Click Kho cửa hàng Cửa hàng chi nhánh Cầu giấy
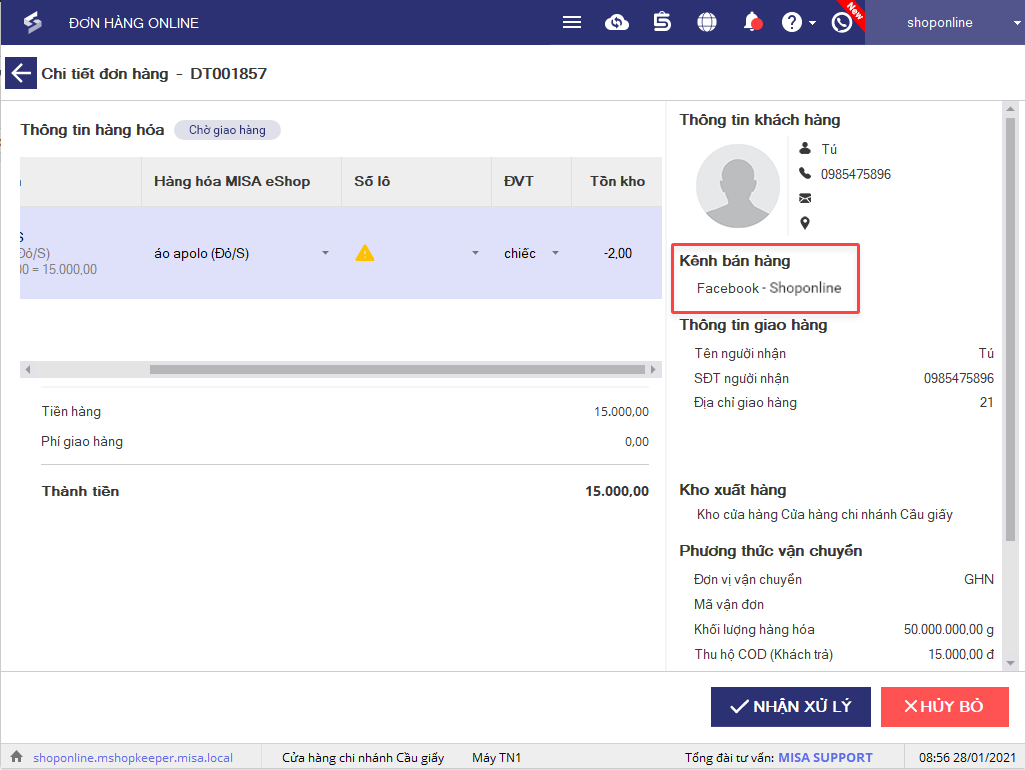The image size is (1025, 770). pos(824,514)
